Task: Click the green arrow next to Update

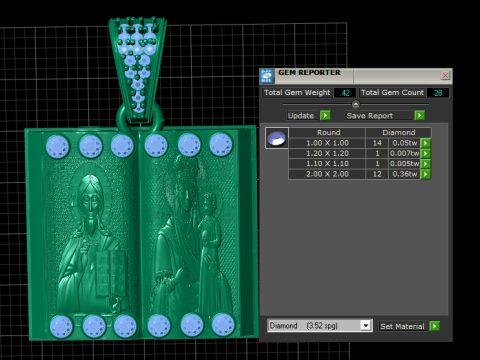Action: click(x=325, y=115)
